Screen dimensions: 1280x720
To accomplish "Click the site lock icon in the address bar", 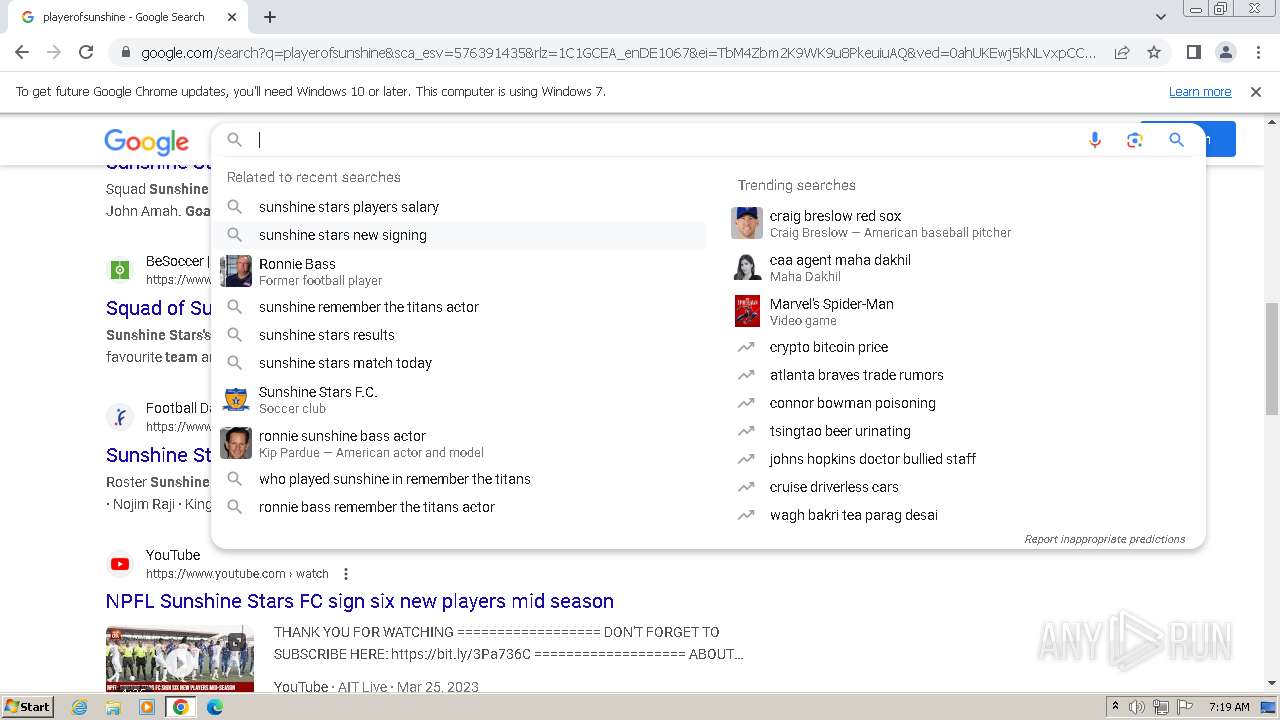I will 125,53.
